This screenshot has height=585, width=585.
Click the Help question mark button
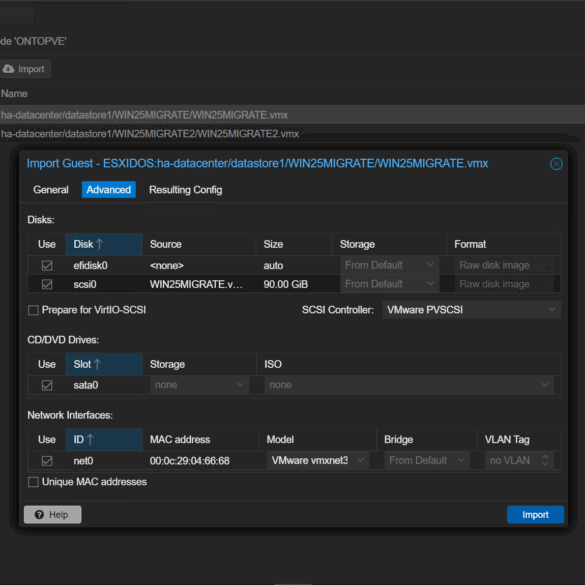[x=53, y=514]
